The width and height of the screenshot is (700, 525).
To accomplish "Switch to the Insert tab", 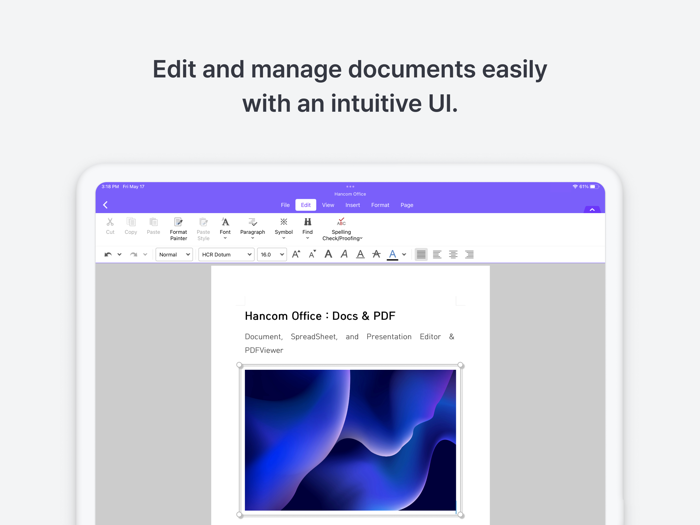I will click(x=353, y=205).
